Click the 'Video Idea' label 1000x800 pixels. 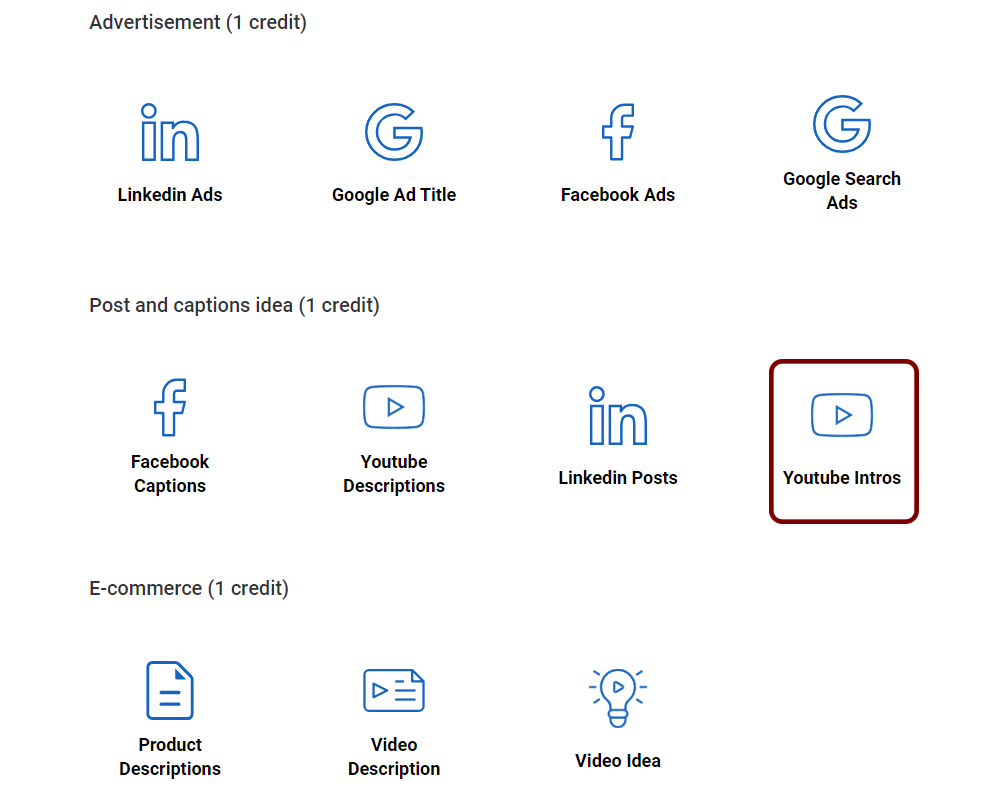click(x=618, y=761)
